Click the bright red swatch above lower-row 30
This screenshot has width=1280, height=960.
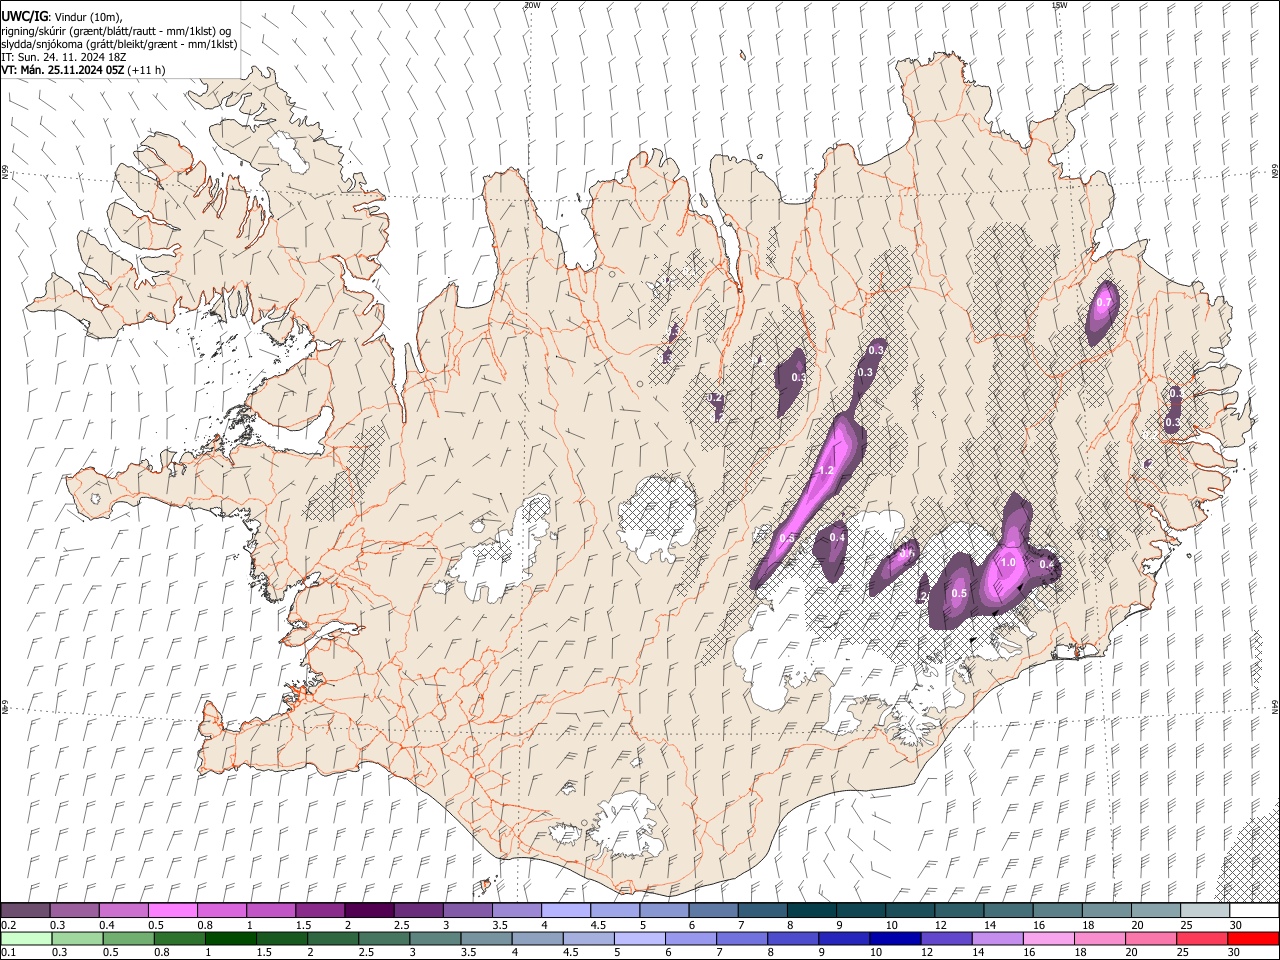1254,938
